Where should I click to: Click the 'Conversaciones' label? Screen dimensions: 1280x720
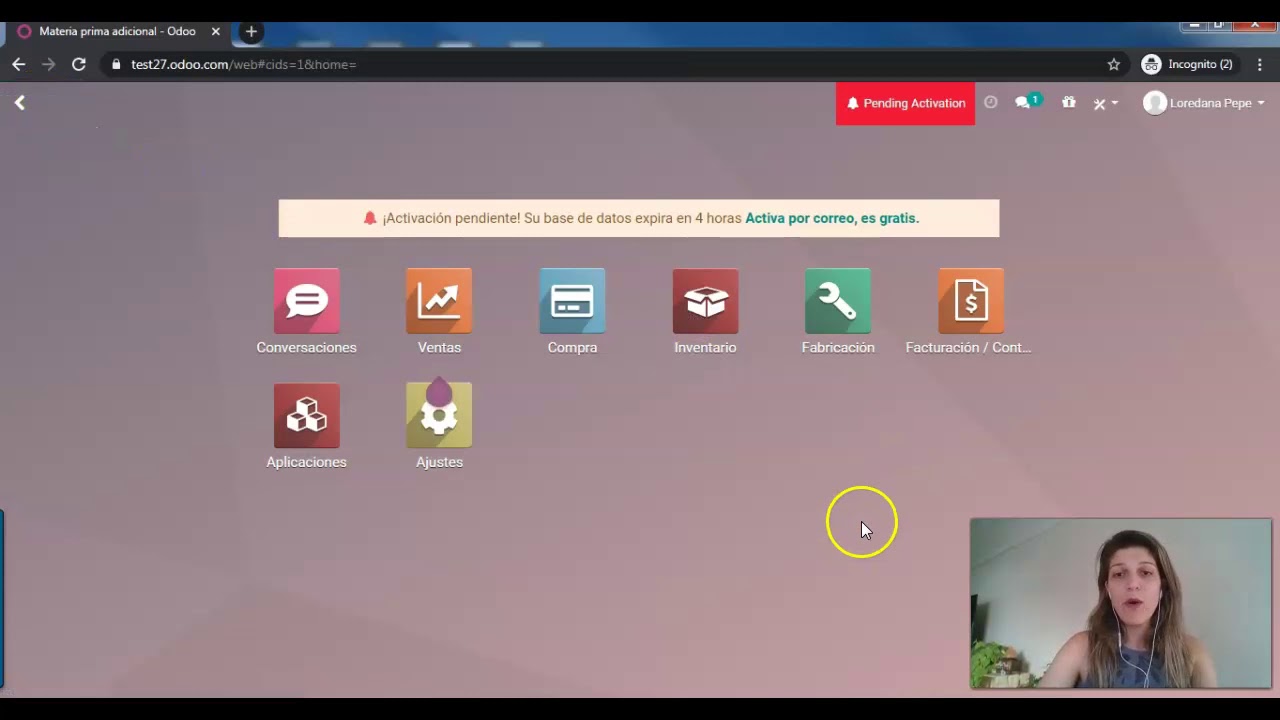pyautogui.click(x=306, y=347)
